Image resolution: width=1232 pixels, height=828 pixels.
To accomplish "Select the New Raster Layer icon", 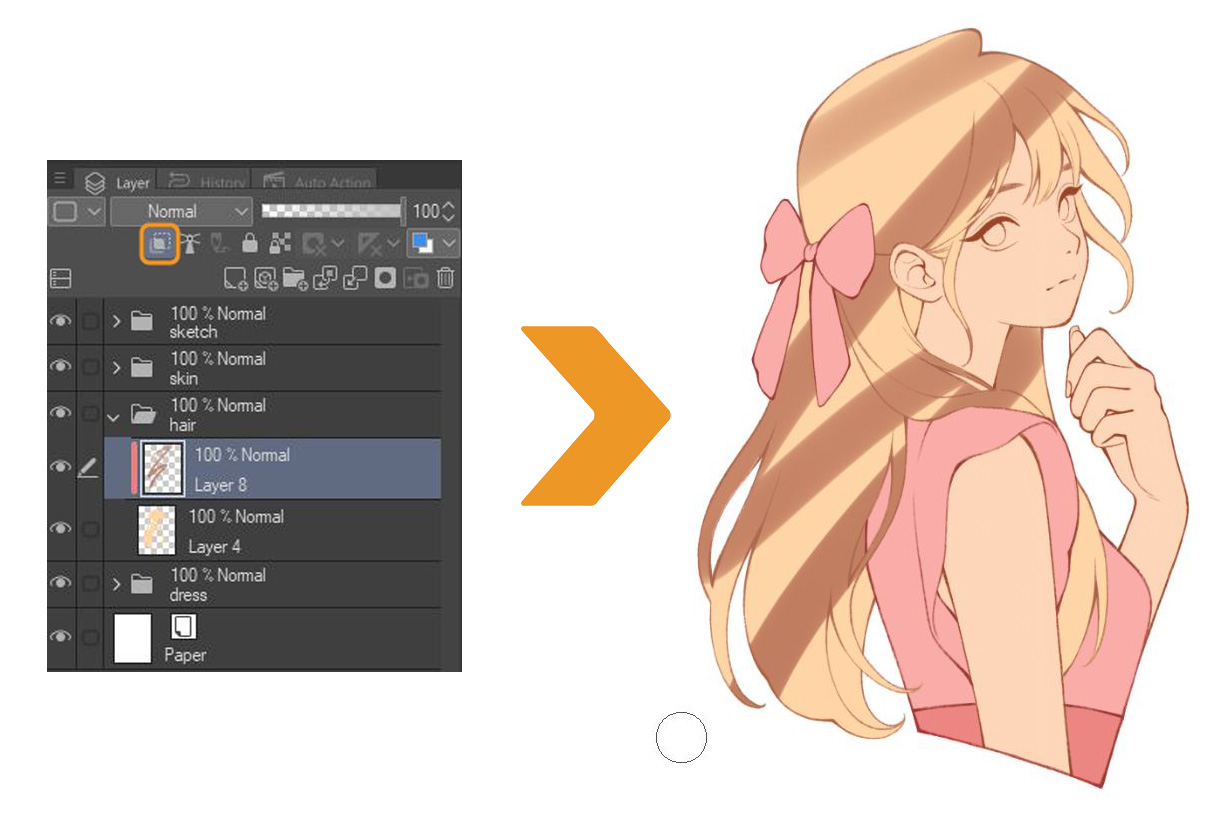I will coord(235,279).
